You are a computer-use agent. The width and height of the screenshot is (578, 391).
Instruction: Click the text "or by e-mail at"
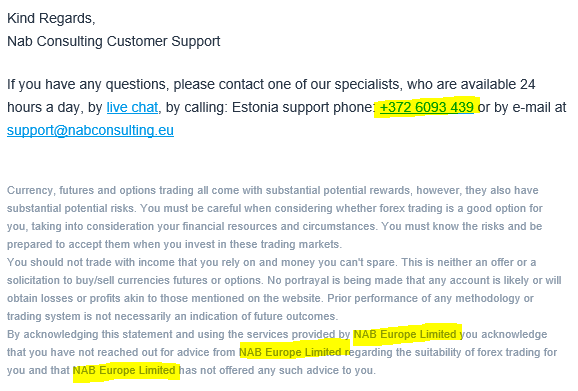click(522, 107)
